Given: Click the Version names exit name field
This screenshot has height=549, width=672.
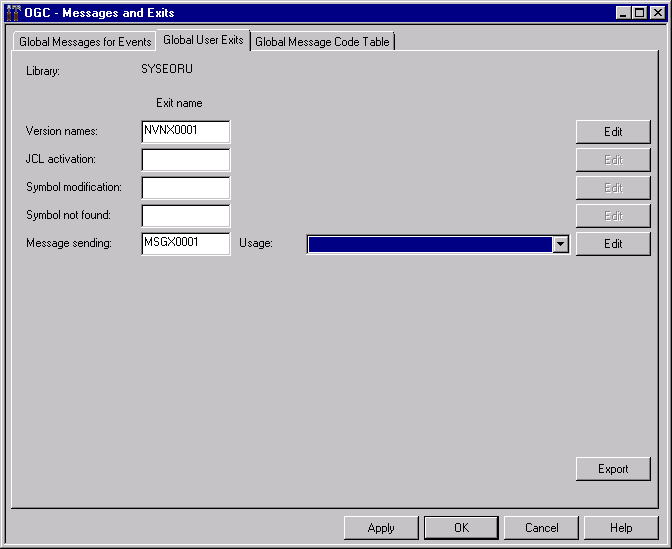Looking at the screenshot, I should (x=186, y=132).
